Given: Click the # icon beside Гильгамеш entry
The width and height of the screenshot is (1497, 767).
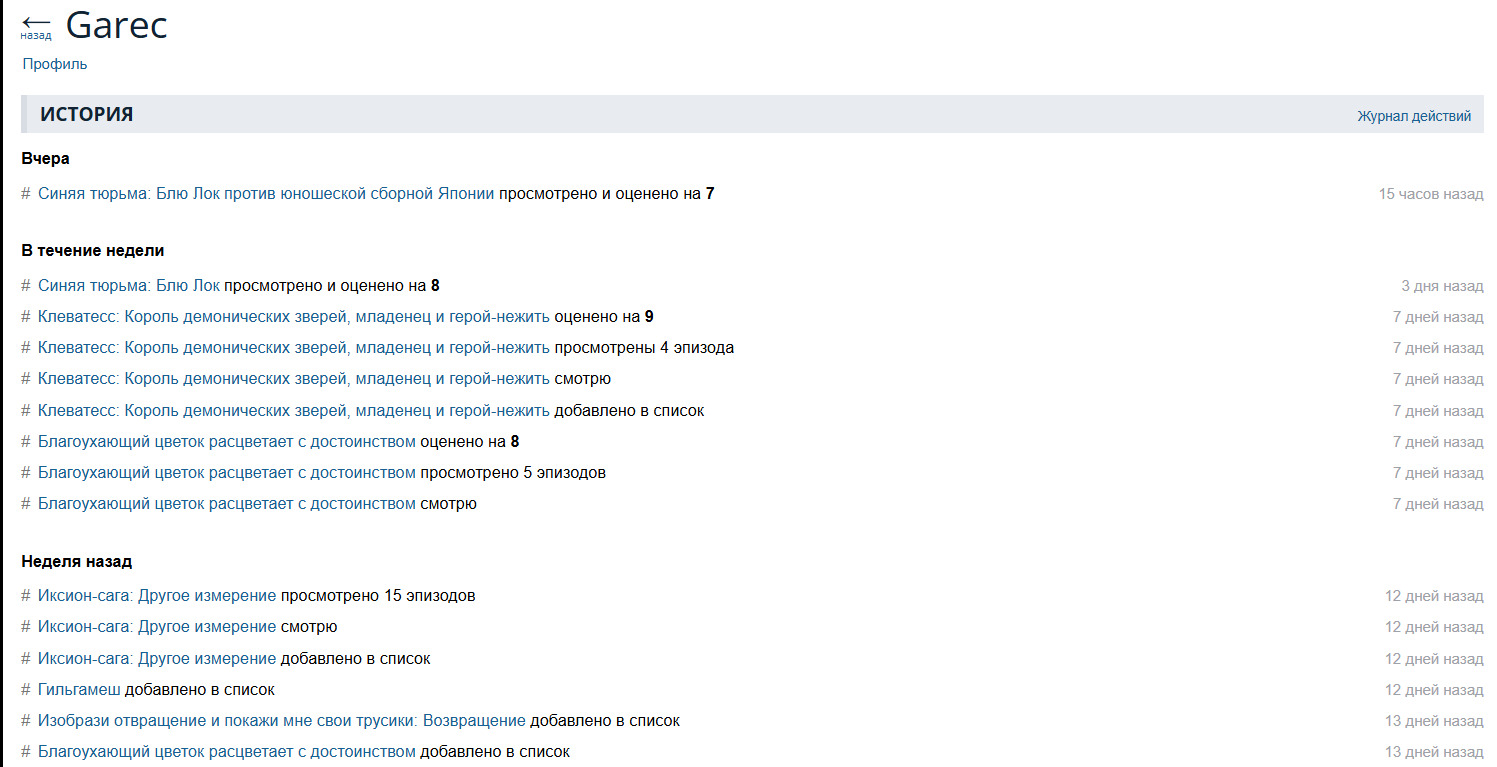Looking at the screenshot, I should [x=26, y=690].
